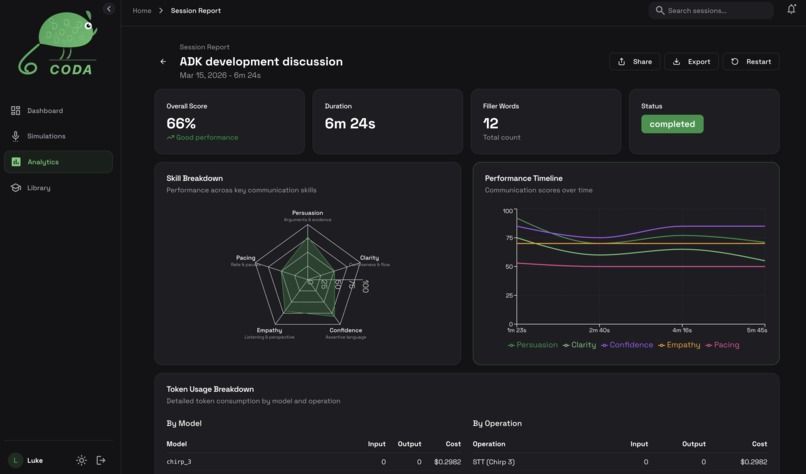
Task: Click the Analytics bar chart icon
Action: (16, 162)
